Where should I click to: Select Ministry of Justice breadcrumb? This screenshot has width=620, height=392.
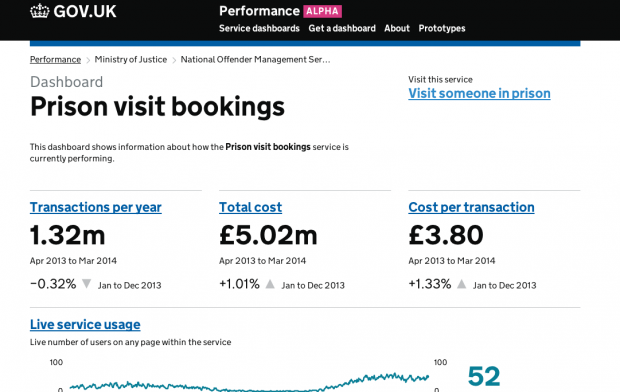[x=130, y=60]
